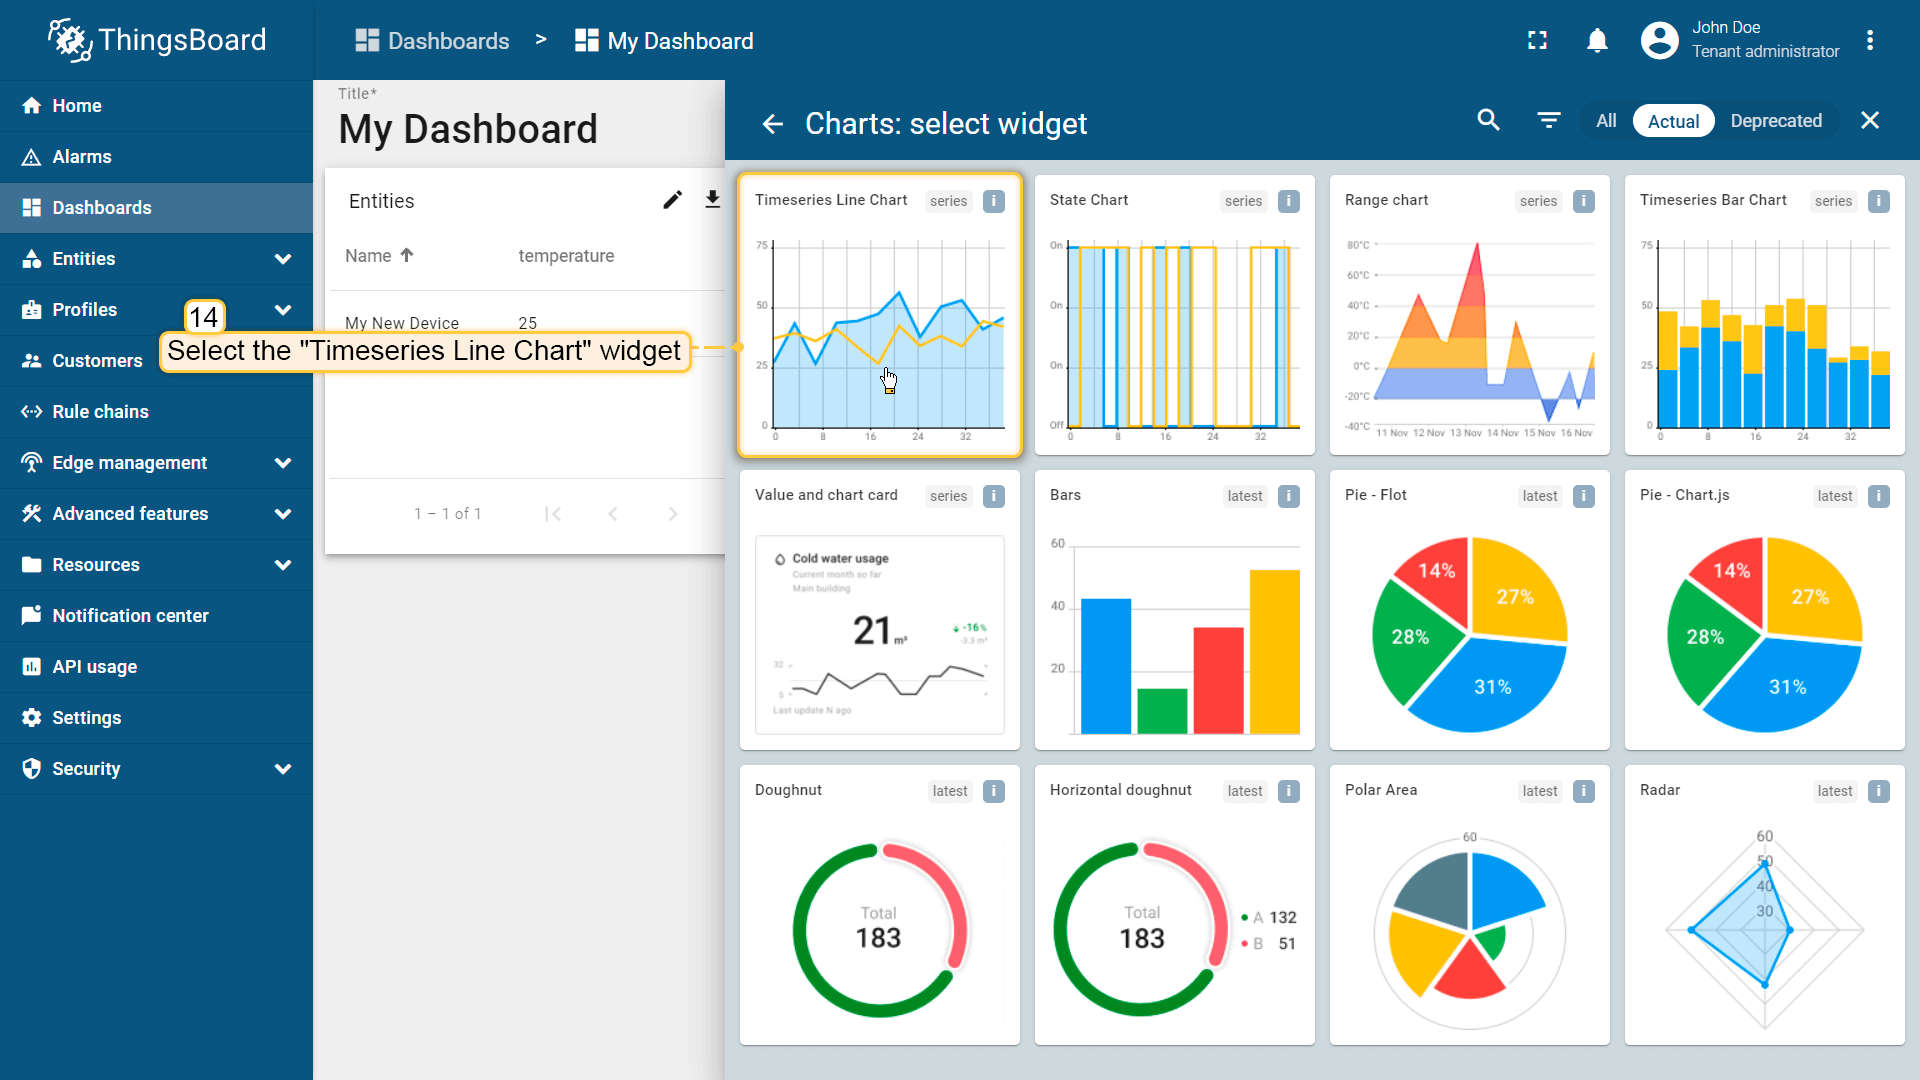Select the Range chart widget
The height and width of the screenshot is (1080, 1920).
pos(1470,315)
